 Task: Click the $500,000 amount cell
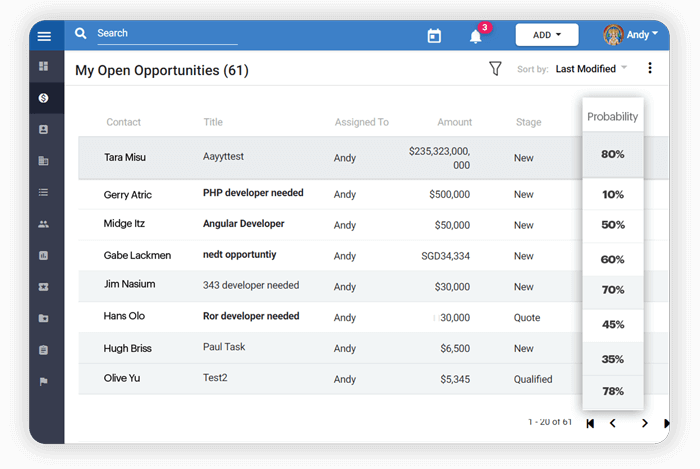coord(450,195)
